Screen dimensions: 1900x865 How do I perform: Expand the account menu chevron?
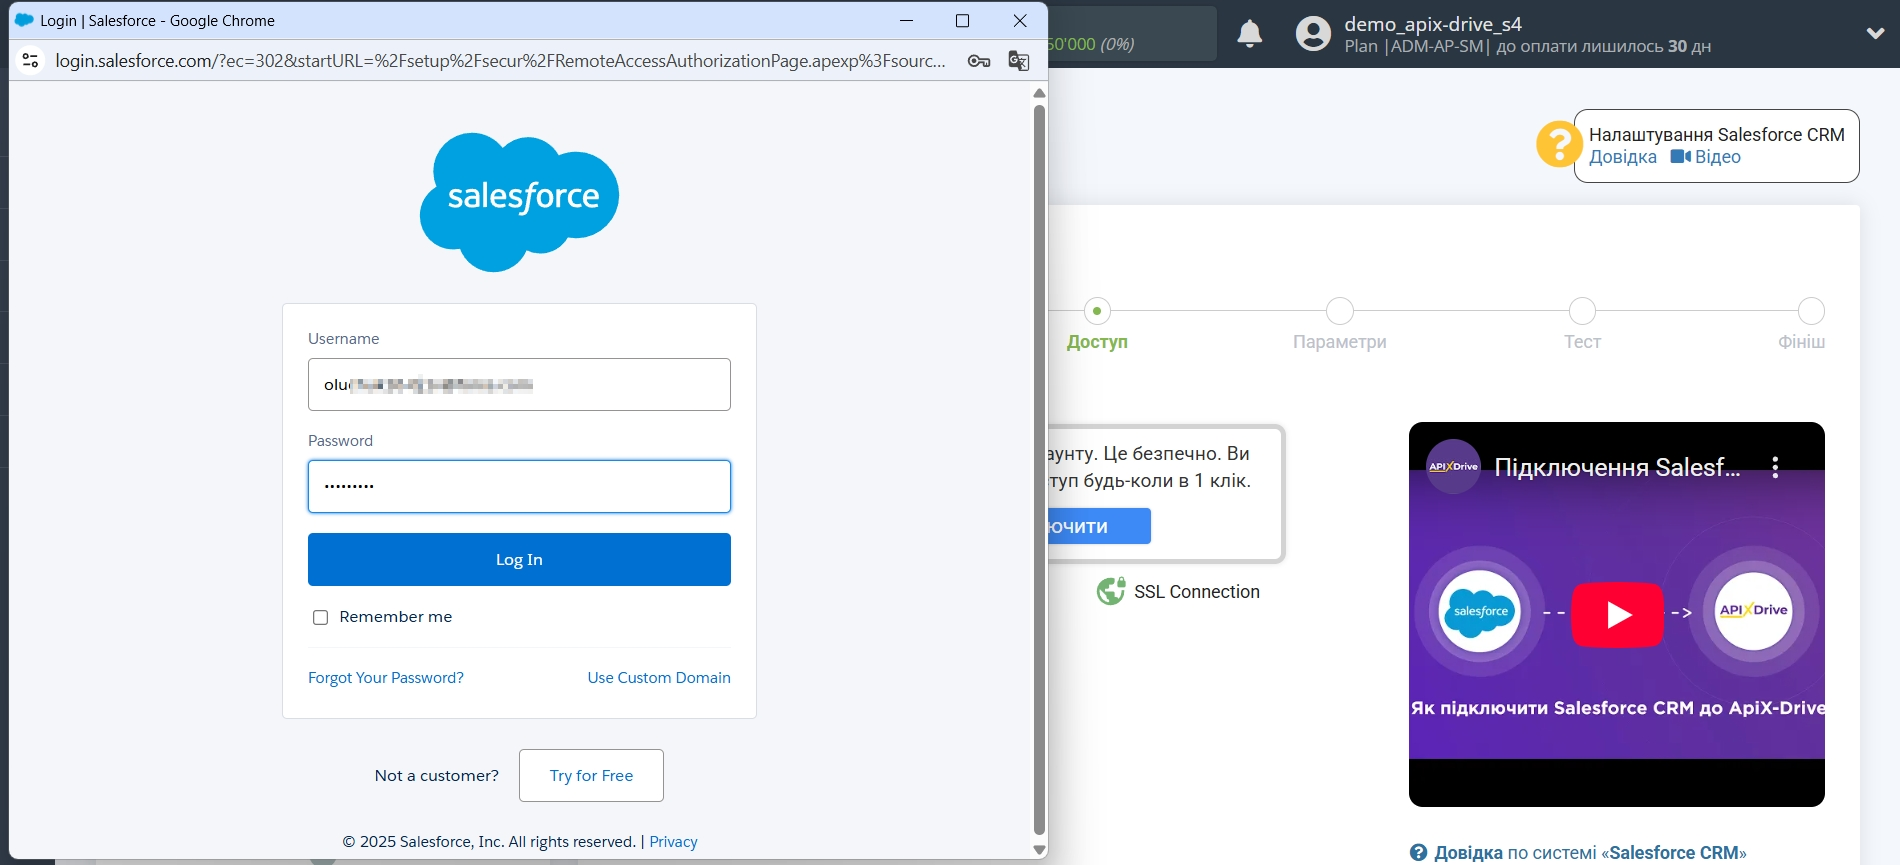point(1875,33)
